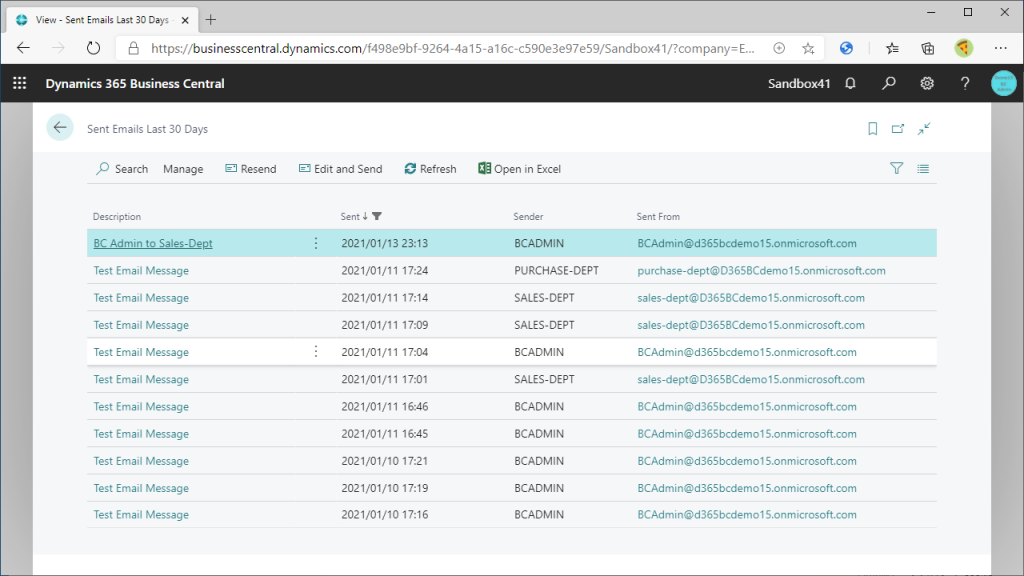The height and width of the screenshot is (576, 1024).
Task: Open the Sent From column header menu
Action: [658, 216]
